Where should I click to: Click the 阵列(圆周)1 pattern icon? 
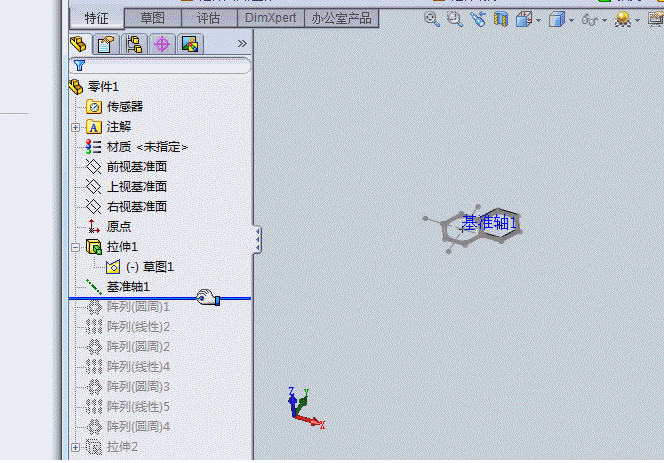point(94,307)
